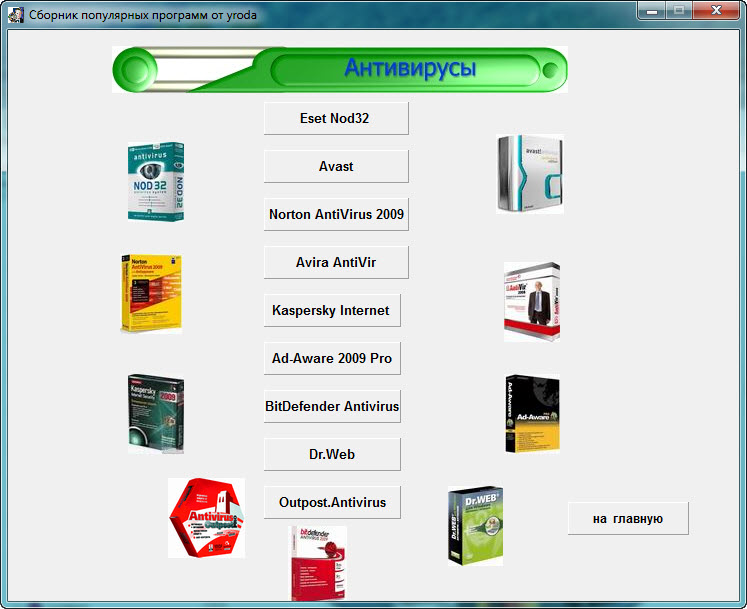Click the NOD32 antivirus box image

click(x=156, y=182)
